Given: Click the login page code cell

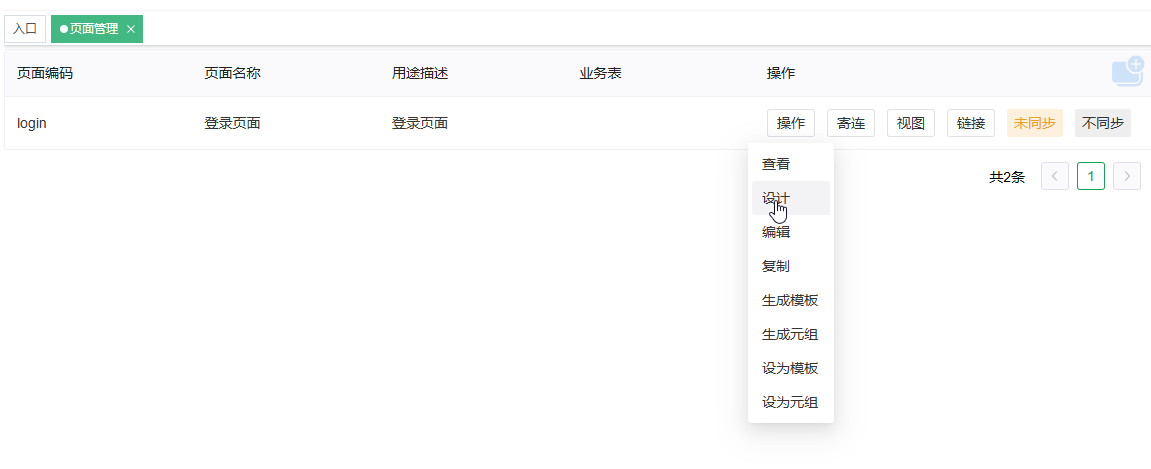Looking at the screenshot, I should (x=32, y=123).
